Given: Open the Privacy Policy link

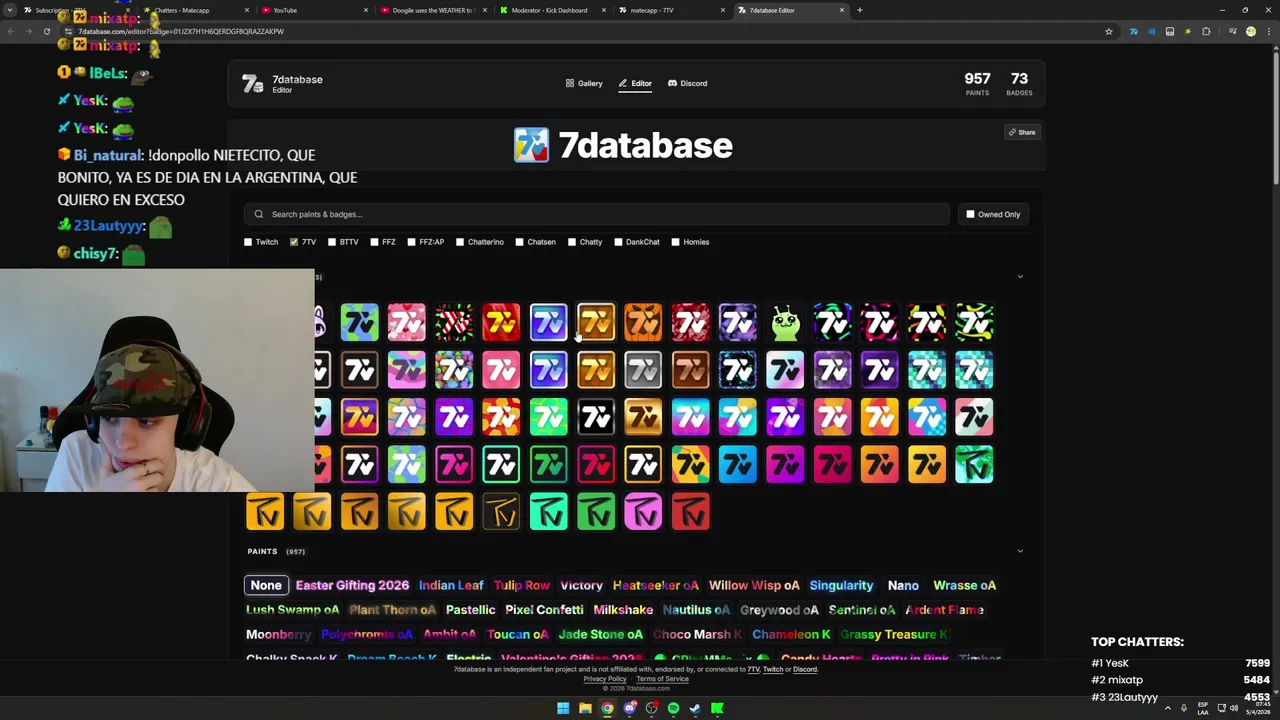Looking at the screenshot, I should tap(605, 679).
